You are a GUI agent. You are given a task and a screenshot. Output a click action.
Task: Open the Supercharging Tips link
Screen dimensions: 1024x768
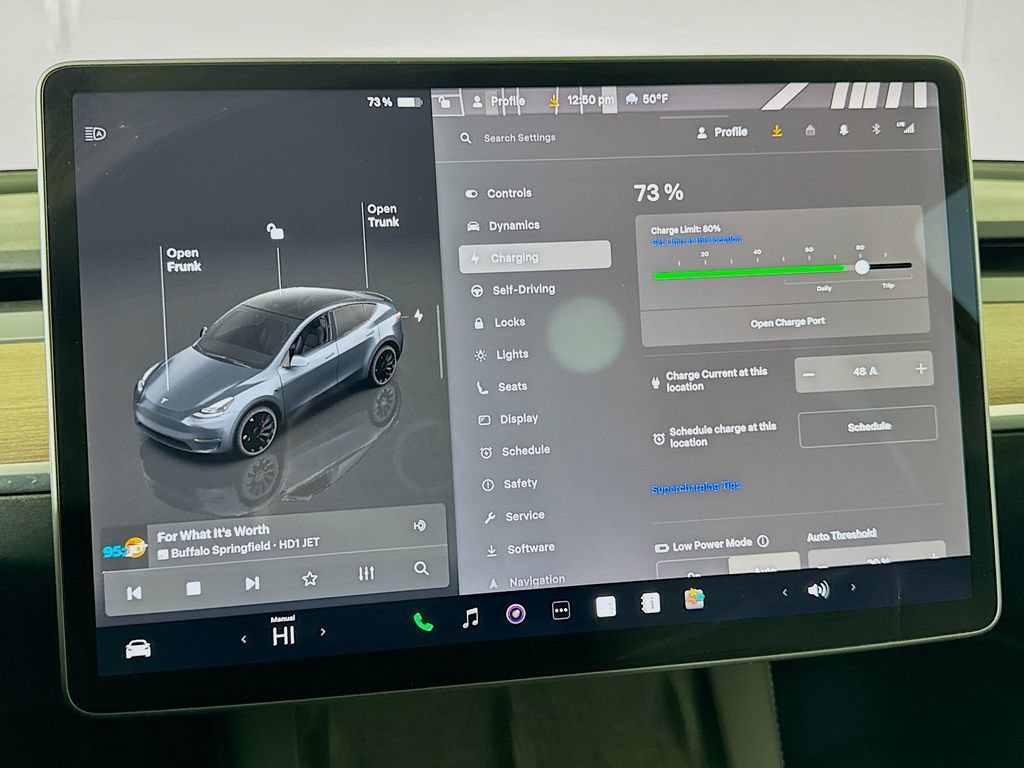[696, 487]
